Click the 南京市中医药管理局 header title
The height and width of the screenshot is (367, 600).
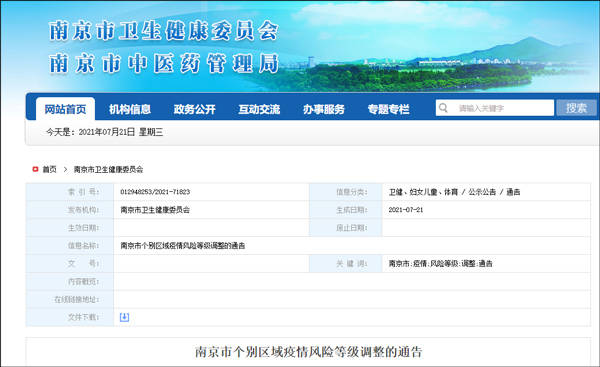click(164, 63)
